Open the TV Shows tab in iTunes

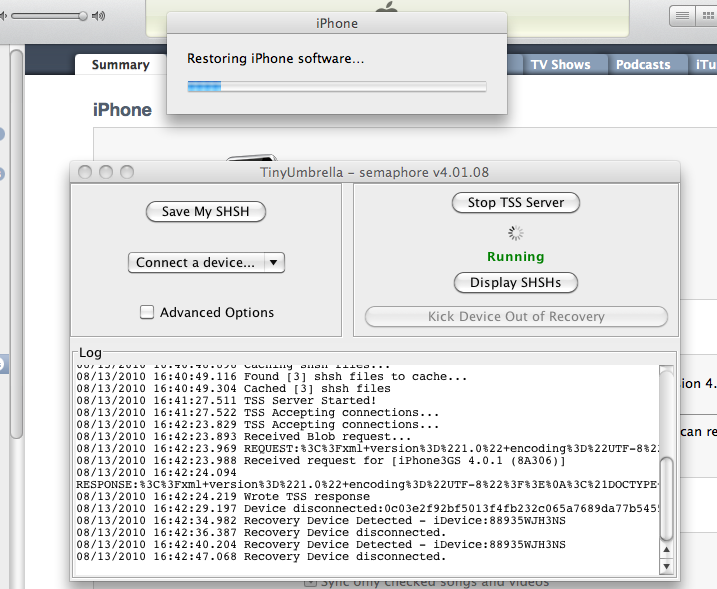(x=561, y=64)
